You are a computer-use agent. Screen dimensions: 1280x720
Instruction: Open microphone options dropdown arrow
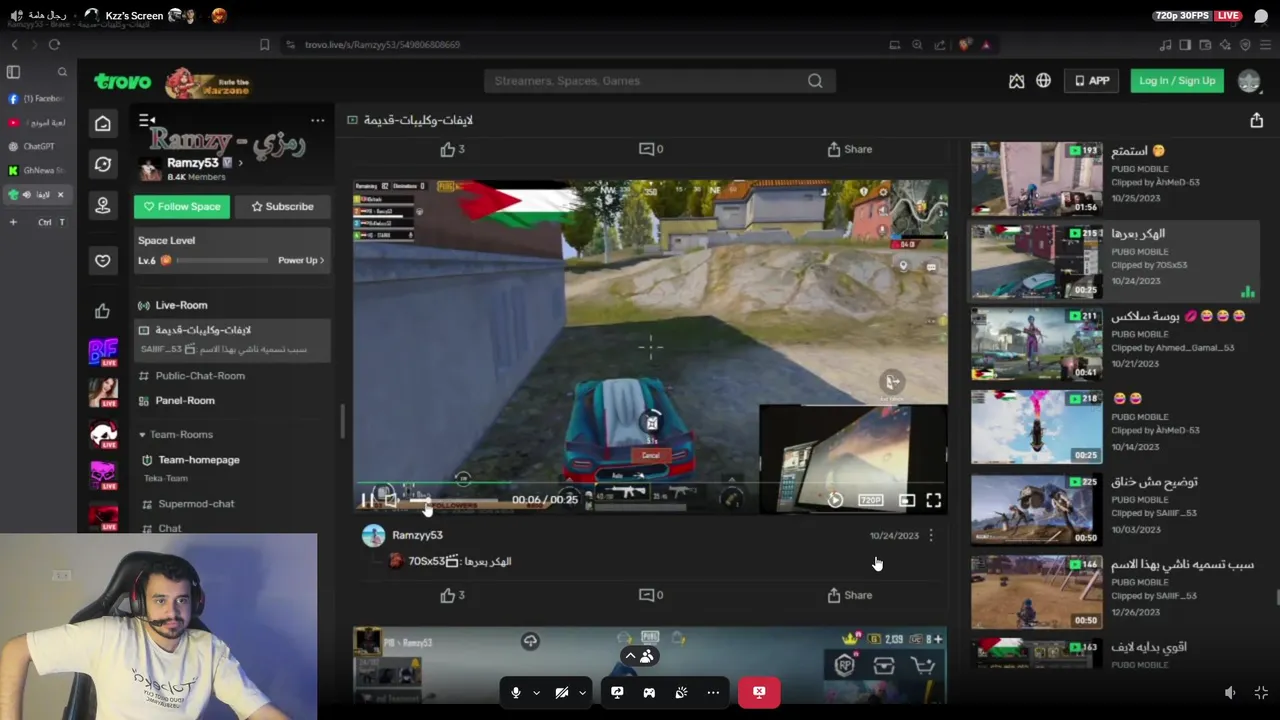point(536,692)
